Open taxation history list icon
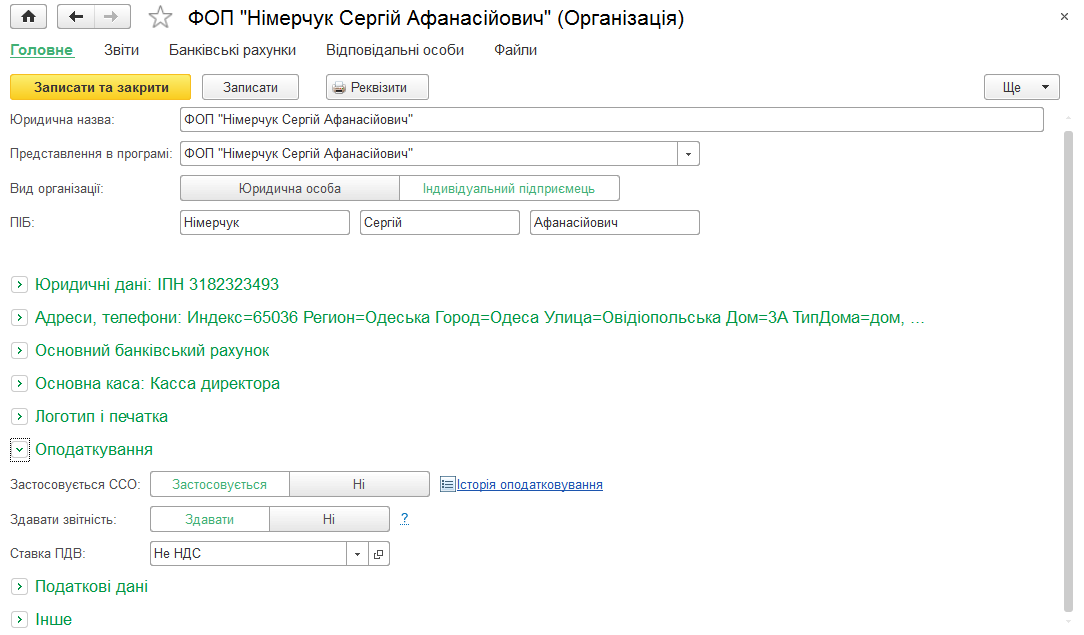Image resolution: width=1084 pixels, height=635 pixels. pos(447,484)
